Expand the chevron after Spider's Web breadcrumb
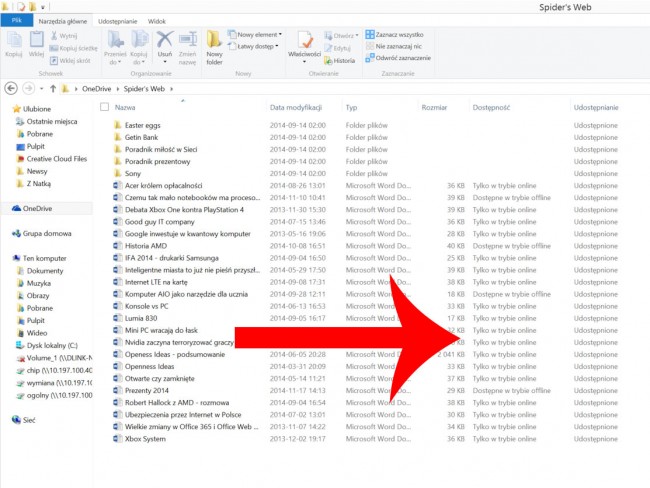Viewport: 650px width, 488px height. [x=172, y=89]
